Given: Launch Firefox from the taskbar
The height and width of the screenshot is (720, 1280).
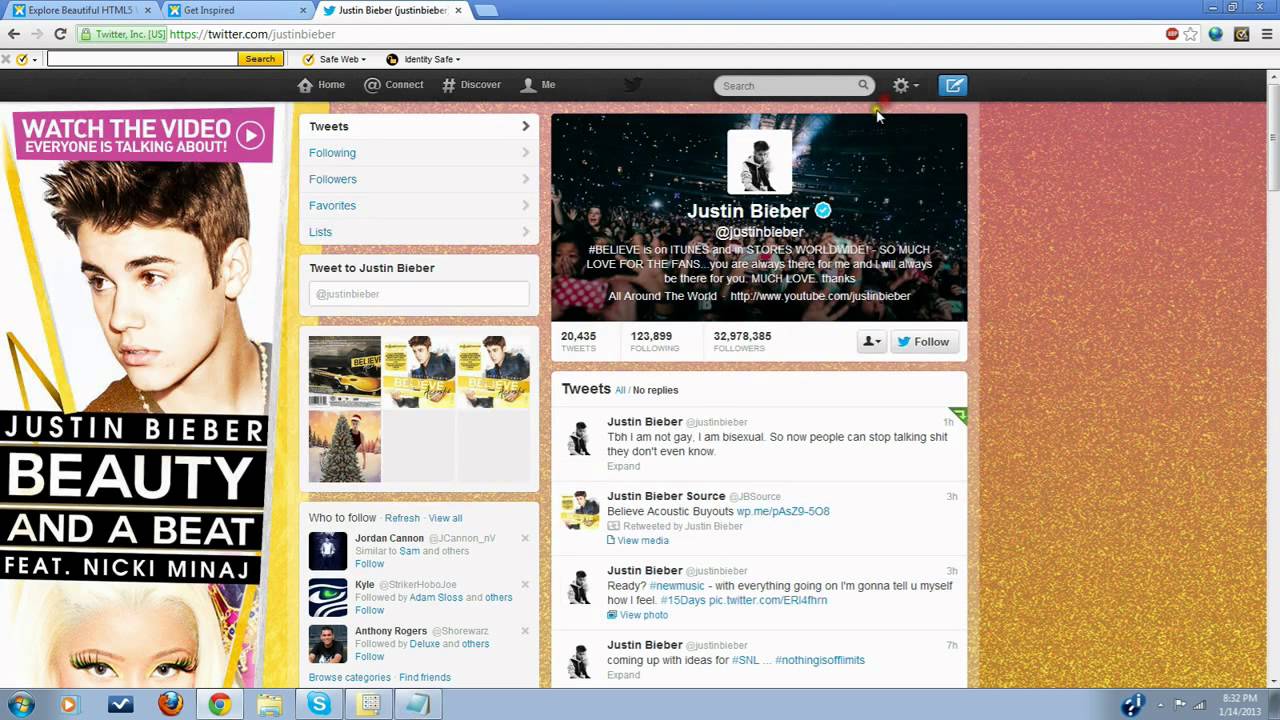Looking at the screenshot, I should [x=171, y=704].
